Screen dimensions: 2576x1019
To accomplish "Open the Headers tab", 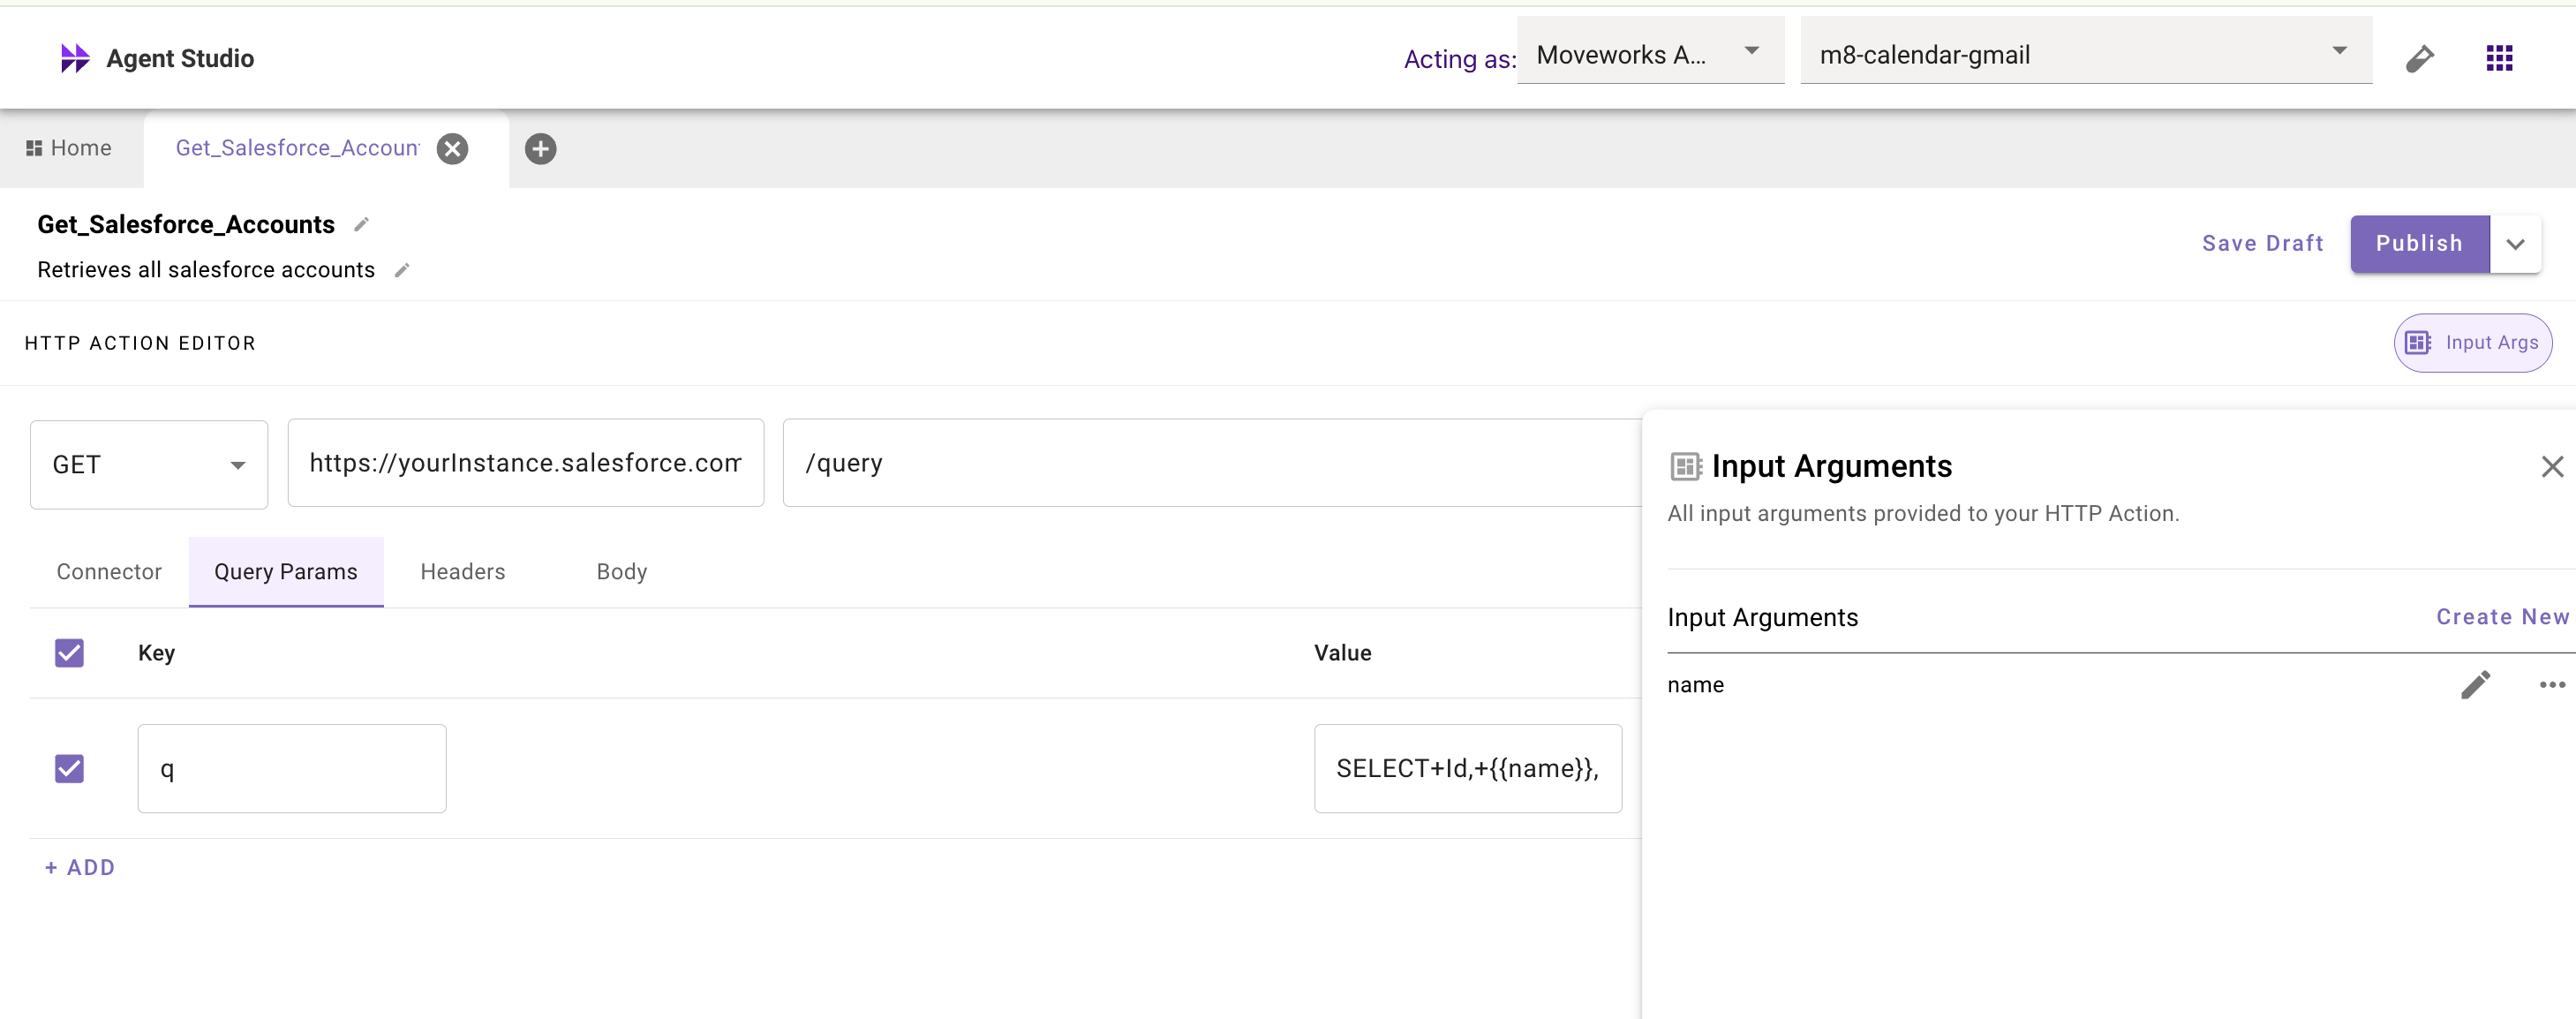I will click(463, 571).
